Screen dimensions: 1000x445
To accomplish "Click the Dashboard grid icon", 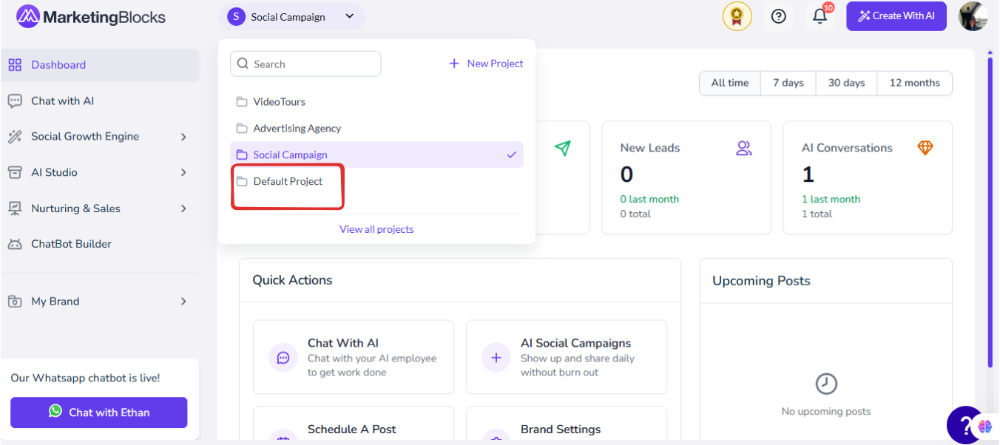I will pyautogui.click(x=15, y=65).
